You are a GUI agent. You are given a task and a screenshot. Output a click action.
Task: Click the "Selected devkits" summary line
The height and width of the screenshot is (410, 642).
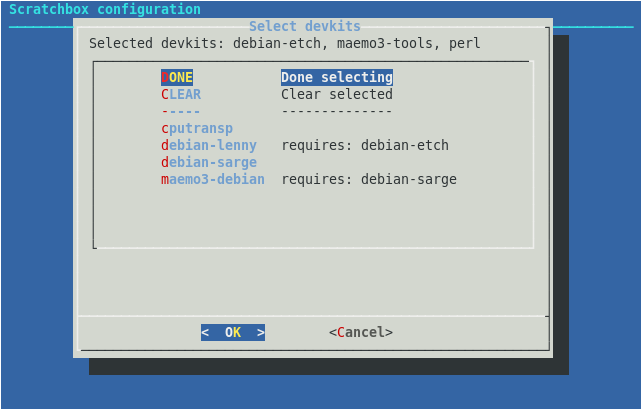[x=284, y=44]
